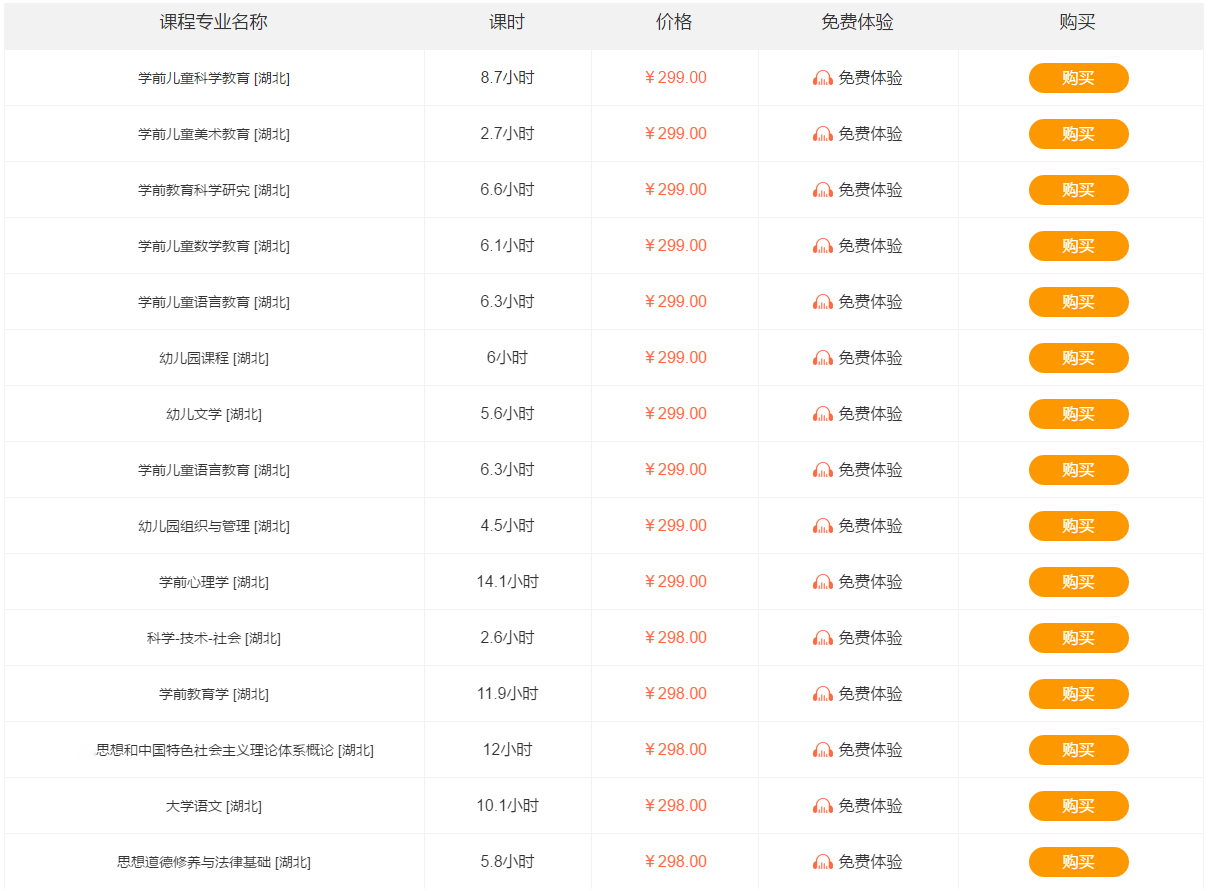This screenshot has width=1213, height=891.
Task: Click headphone icon in 大学语文 row
Action: point(823,806)
